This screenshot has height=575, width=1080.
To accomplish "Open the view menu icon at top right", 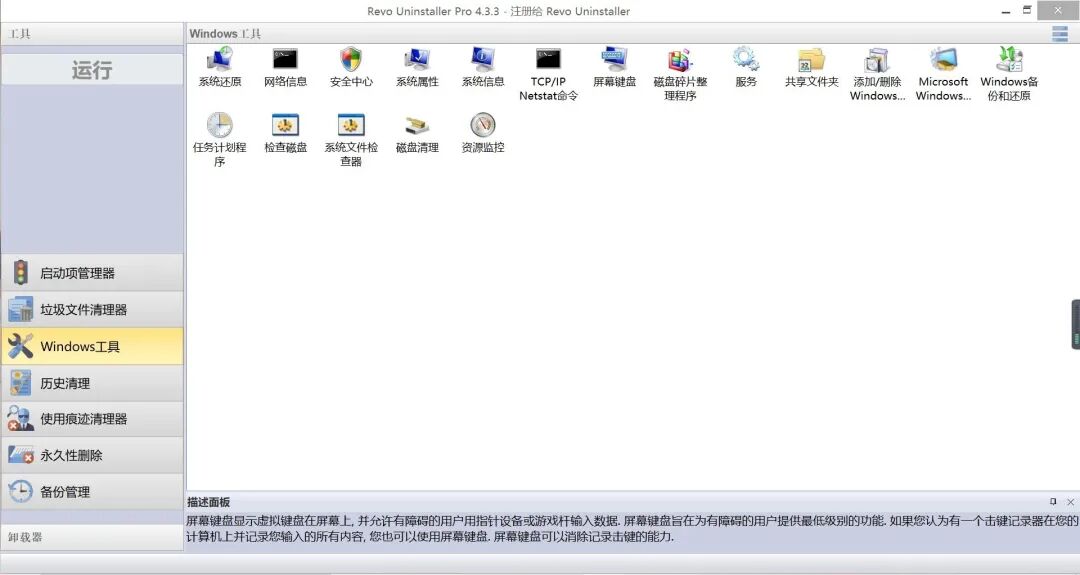I will (x=1060, y=34).
